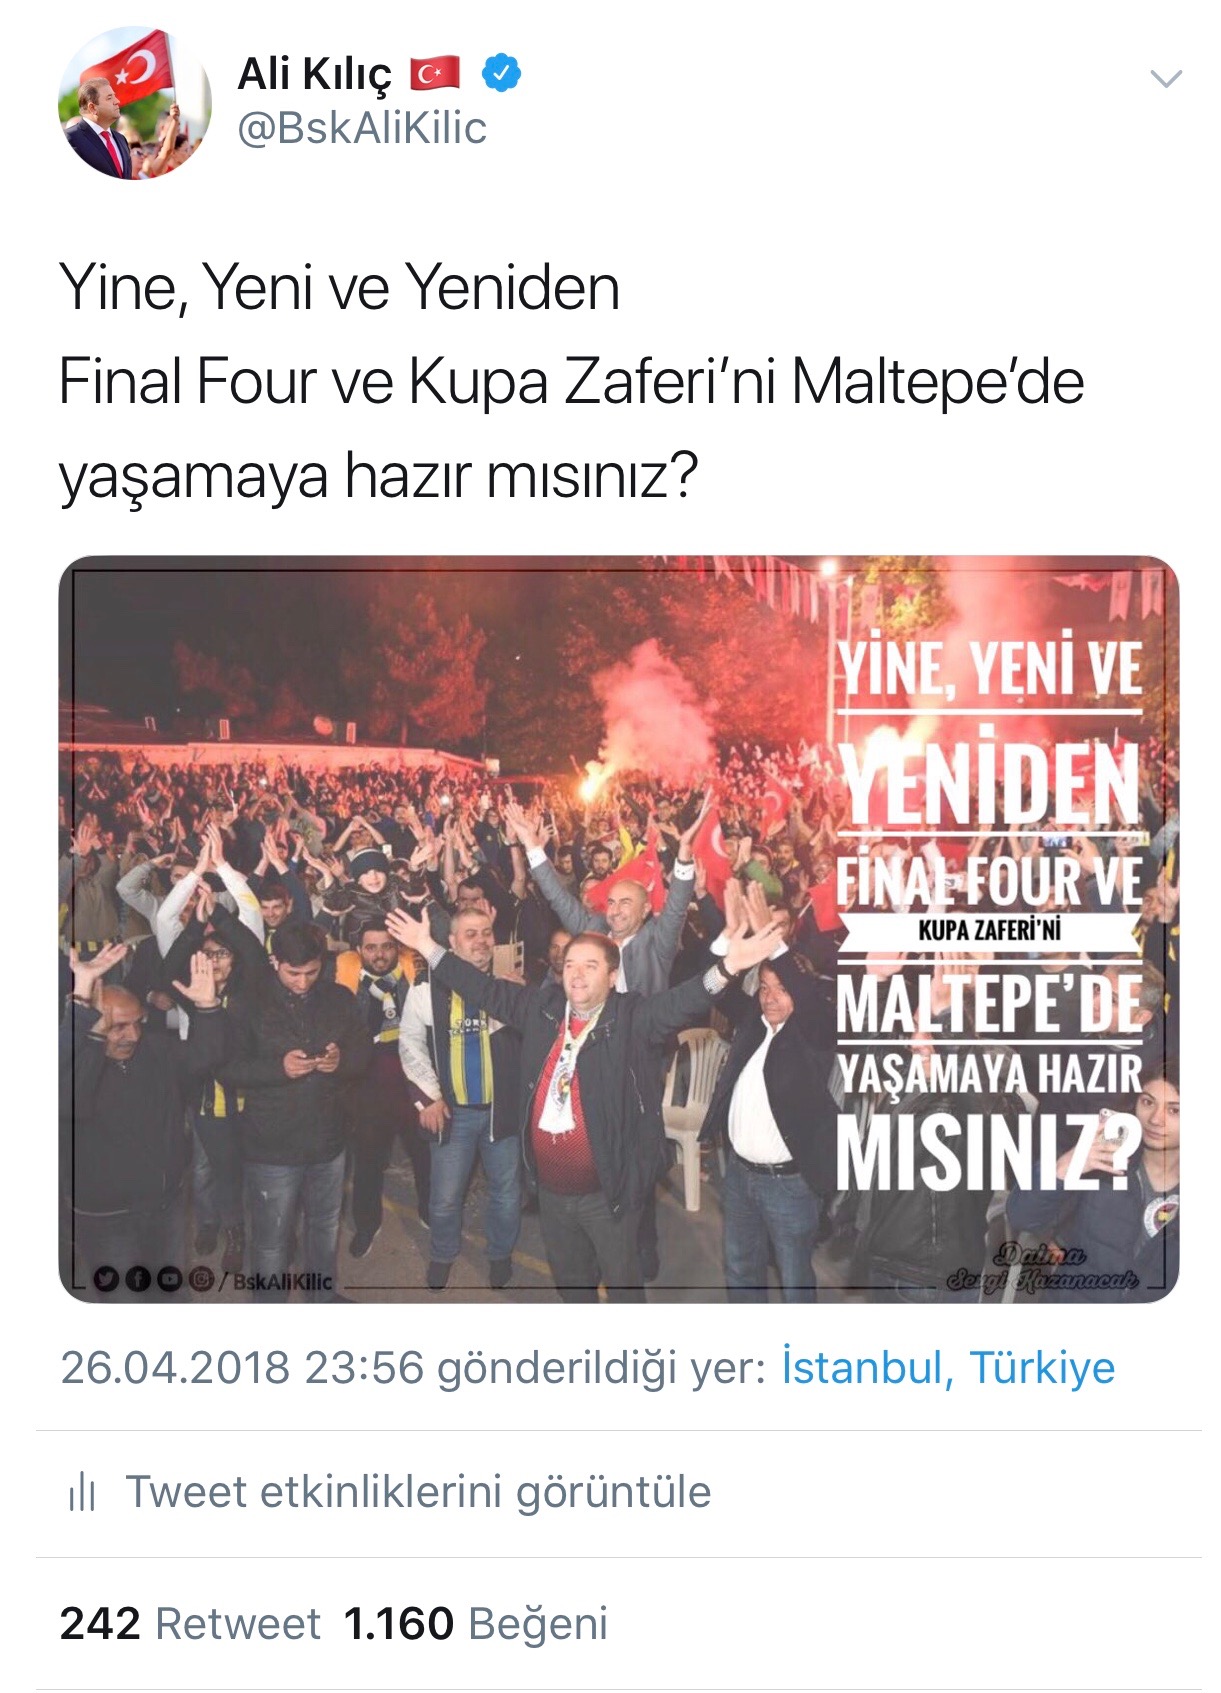Click the Facebook icon in image footer
Screen dimensions: 1221x1693
coord(137,1279)
